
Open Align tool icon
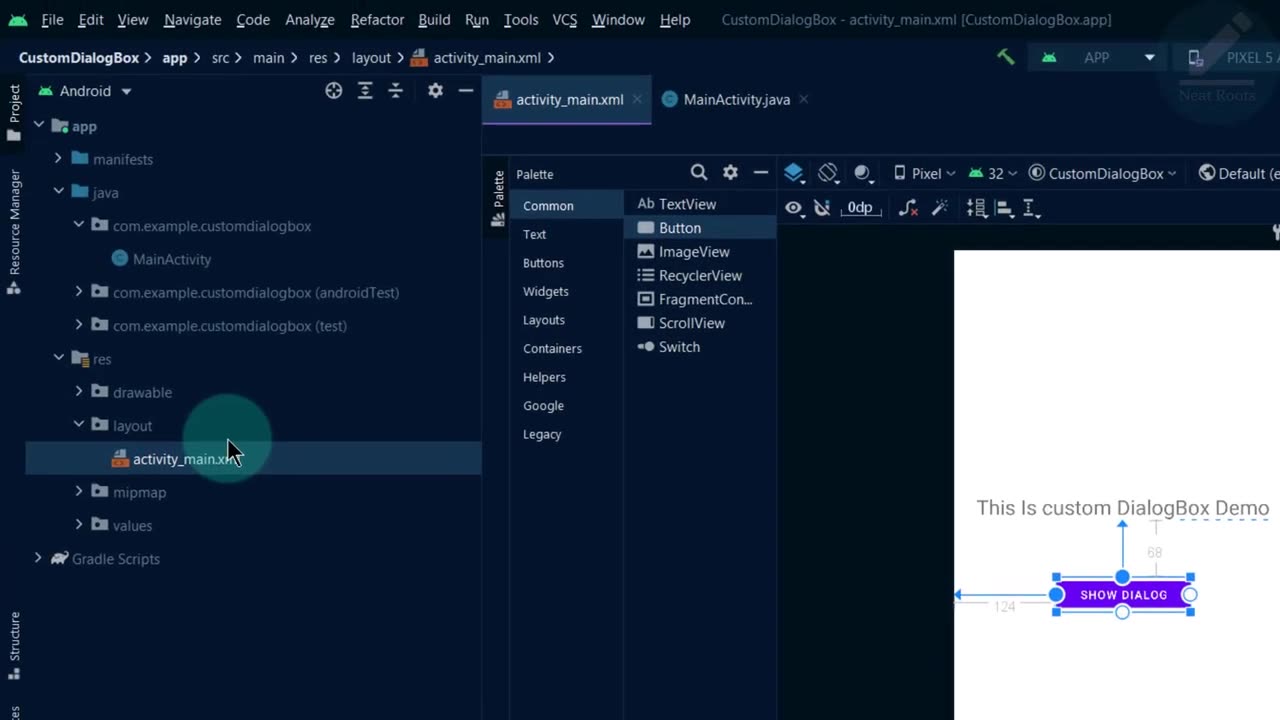[x=1005, y=208]
